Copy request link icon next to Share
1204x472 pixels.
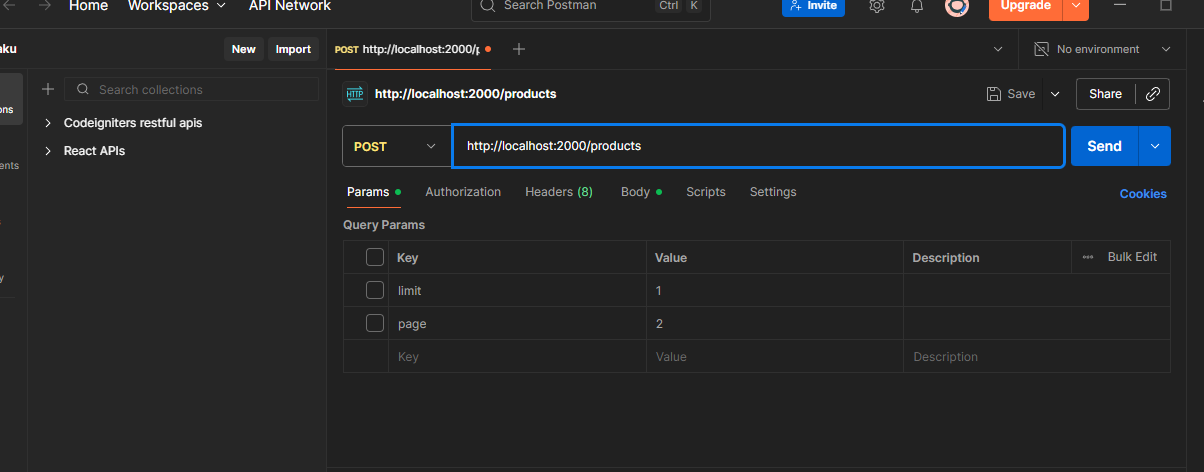click(1153, 94)
